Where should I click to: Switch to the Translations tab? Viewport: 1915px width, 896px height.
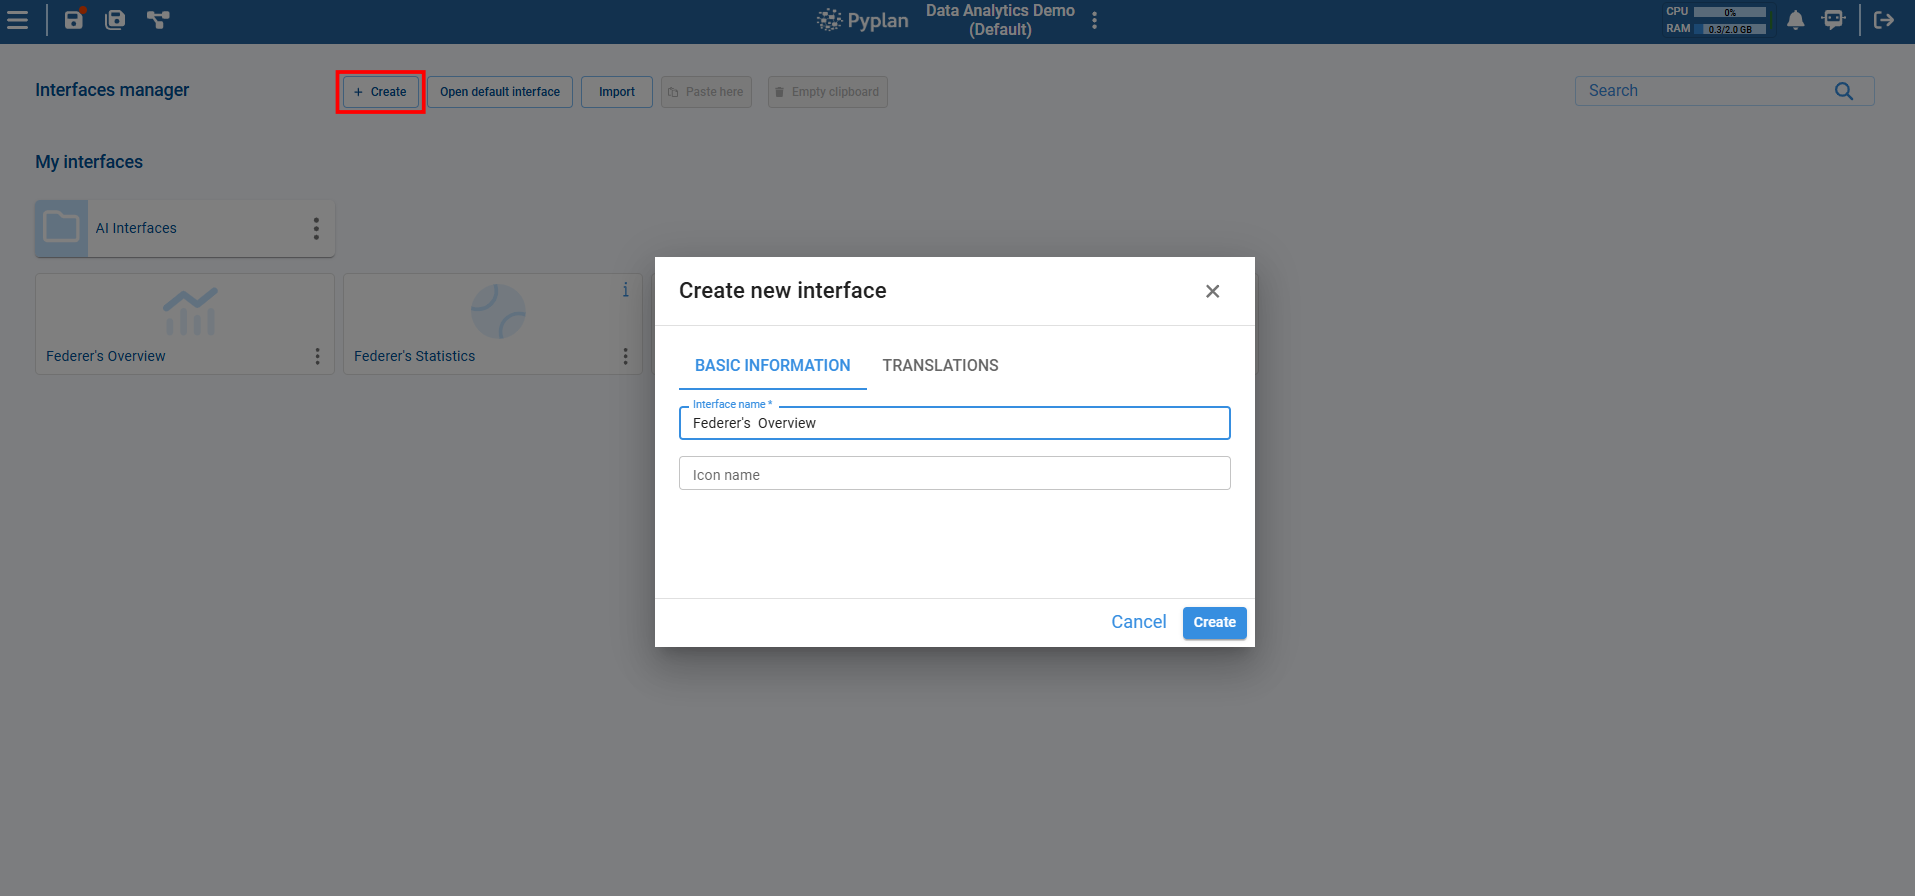tap(940, 366)
